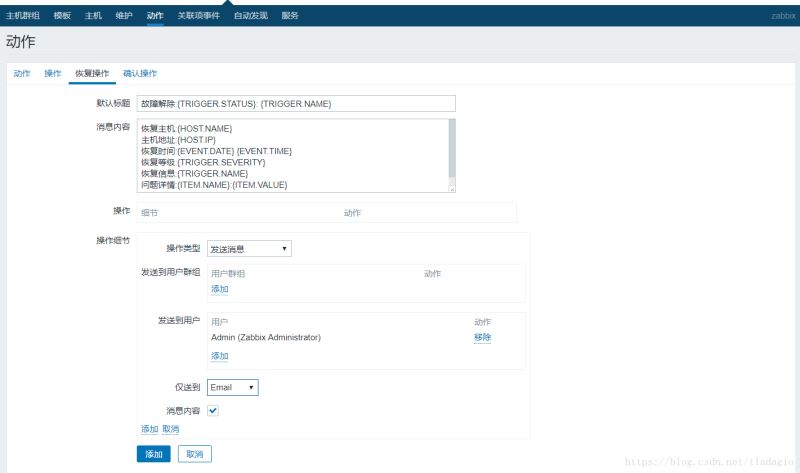Expand the 仅送到 Email dropdown
Viewport: 800px width, 473px height.
pos(233,387)
